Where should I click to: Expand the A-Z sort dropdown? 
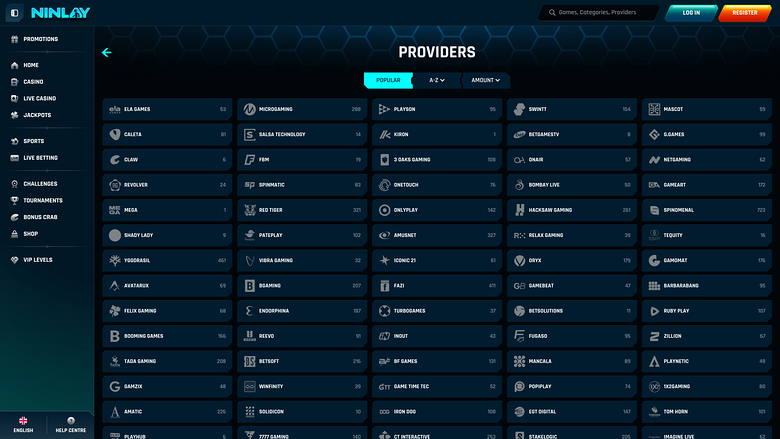tap(436, 80)
